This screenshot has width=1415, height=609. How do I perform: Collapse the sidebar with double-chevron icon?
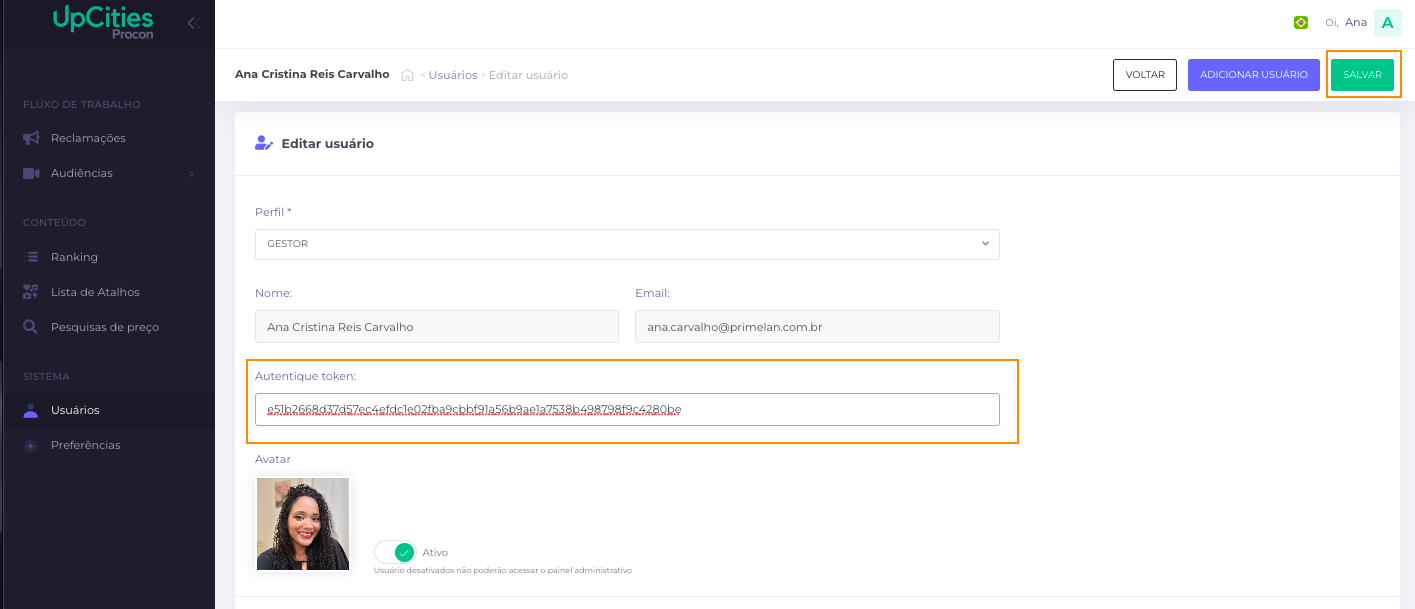(193, 23)
